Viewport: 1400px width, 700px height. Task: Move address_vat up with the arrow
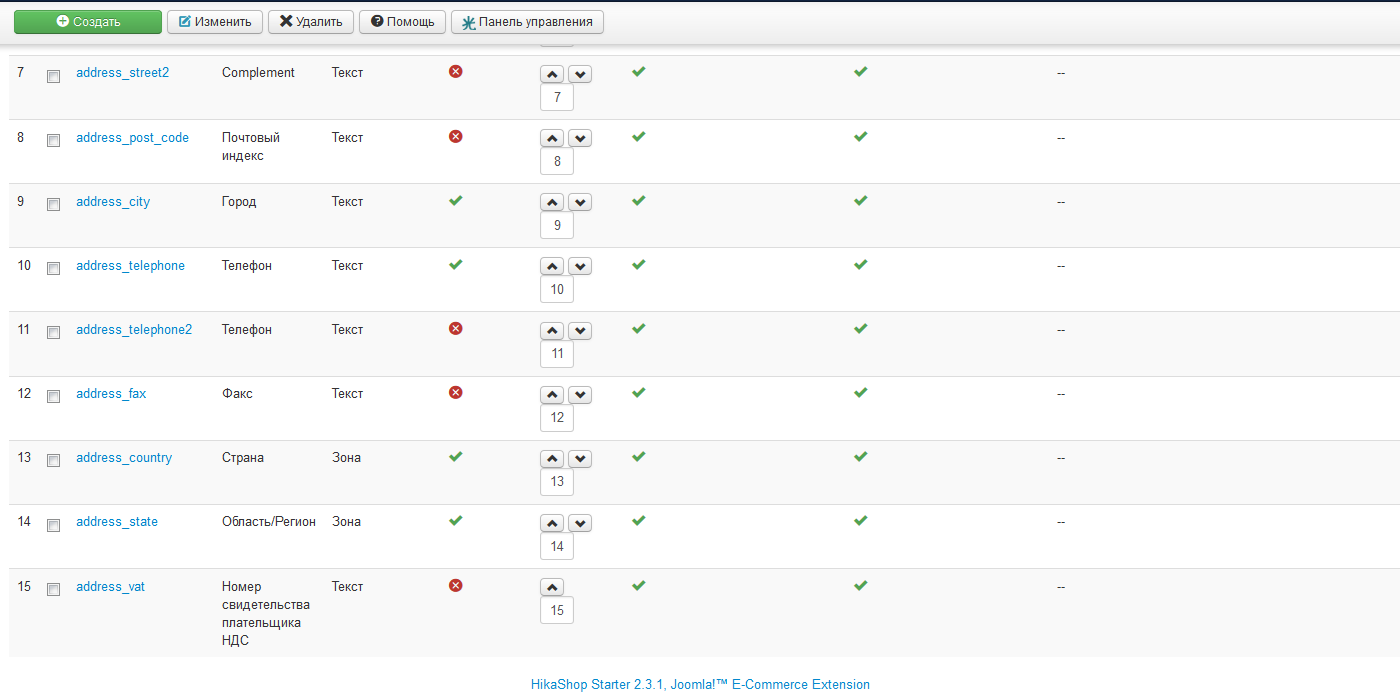552,587
